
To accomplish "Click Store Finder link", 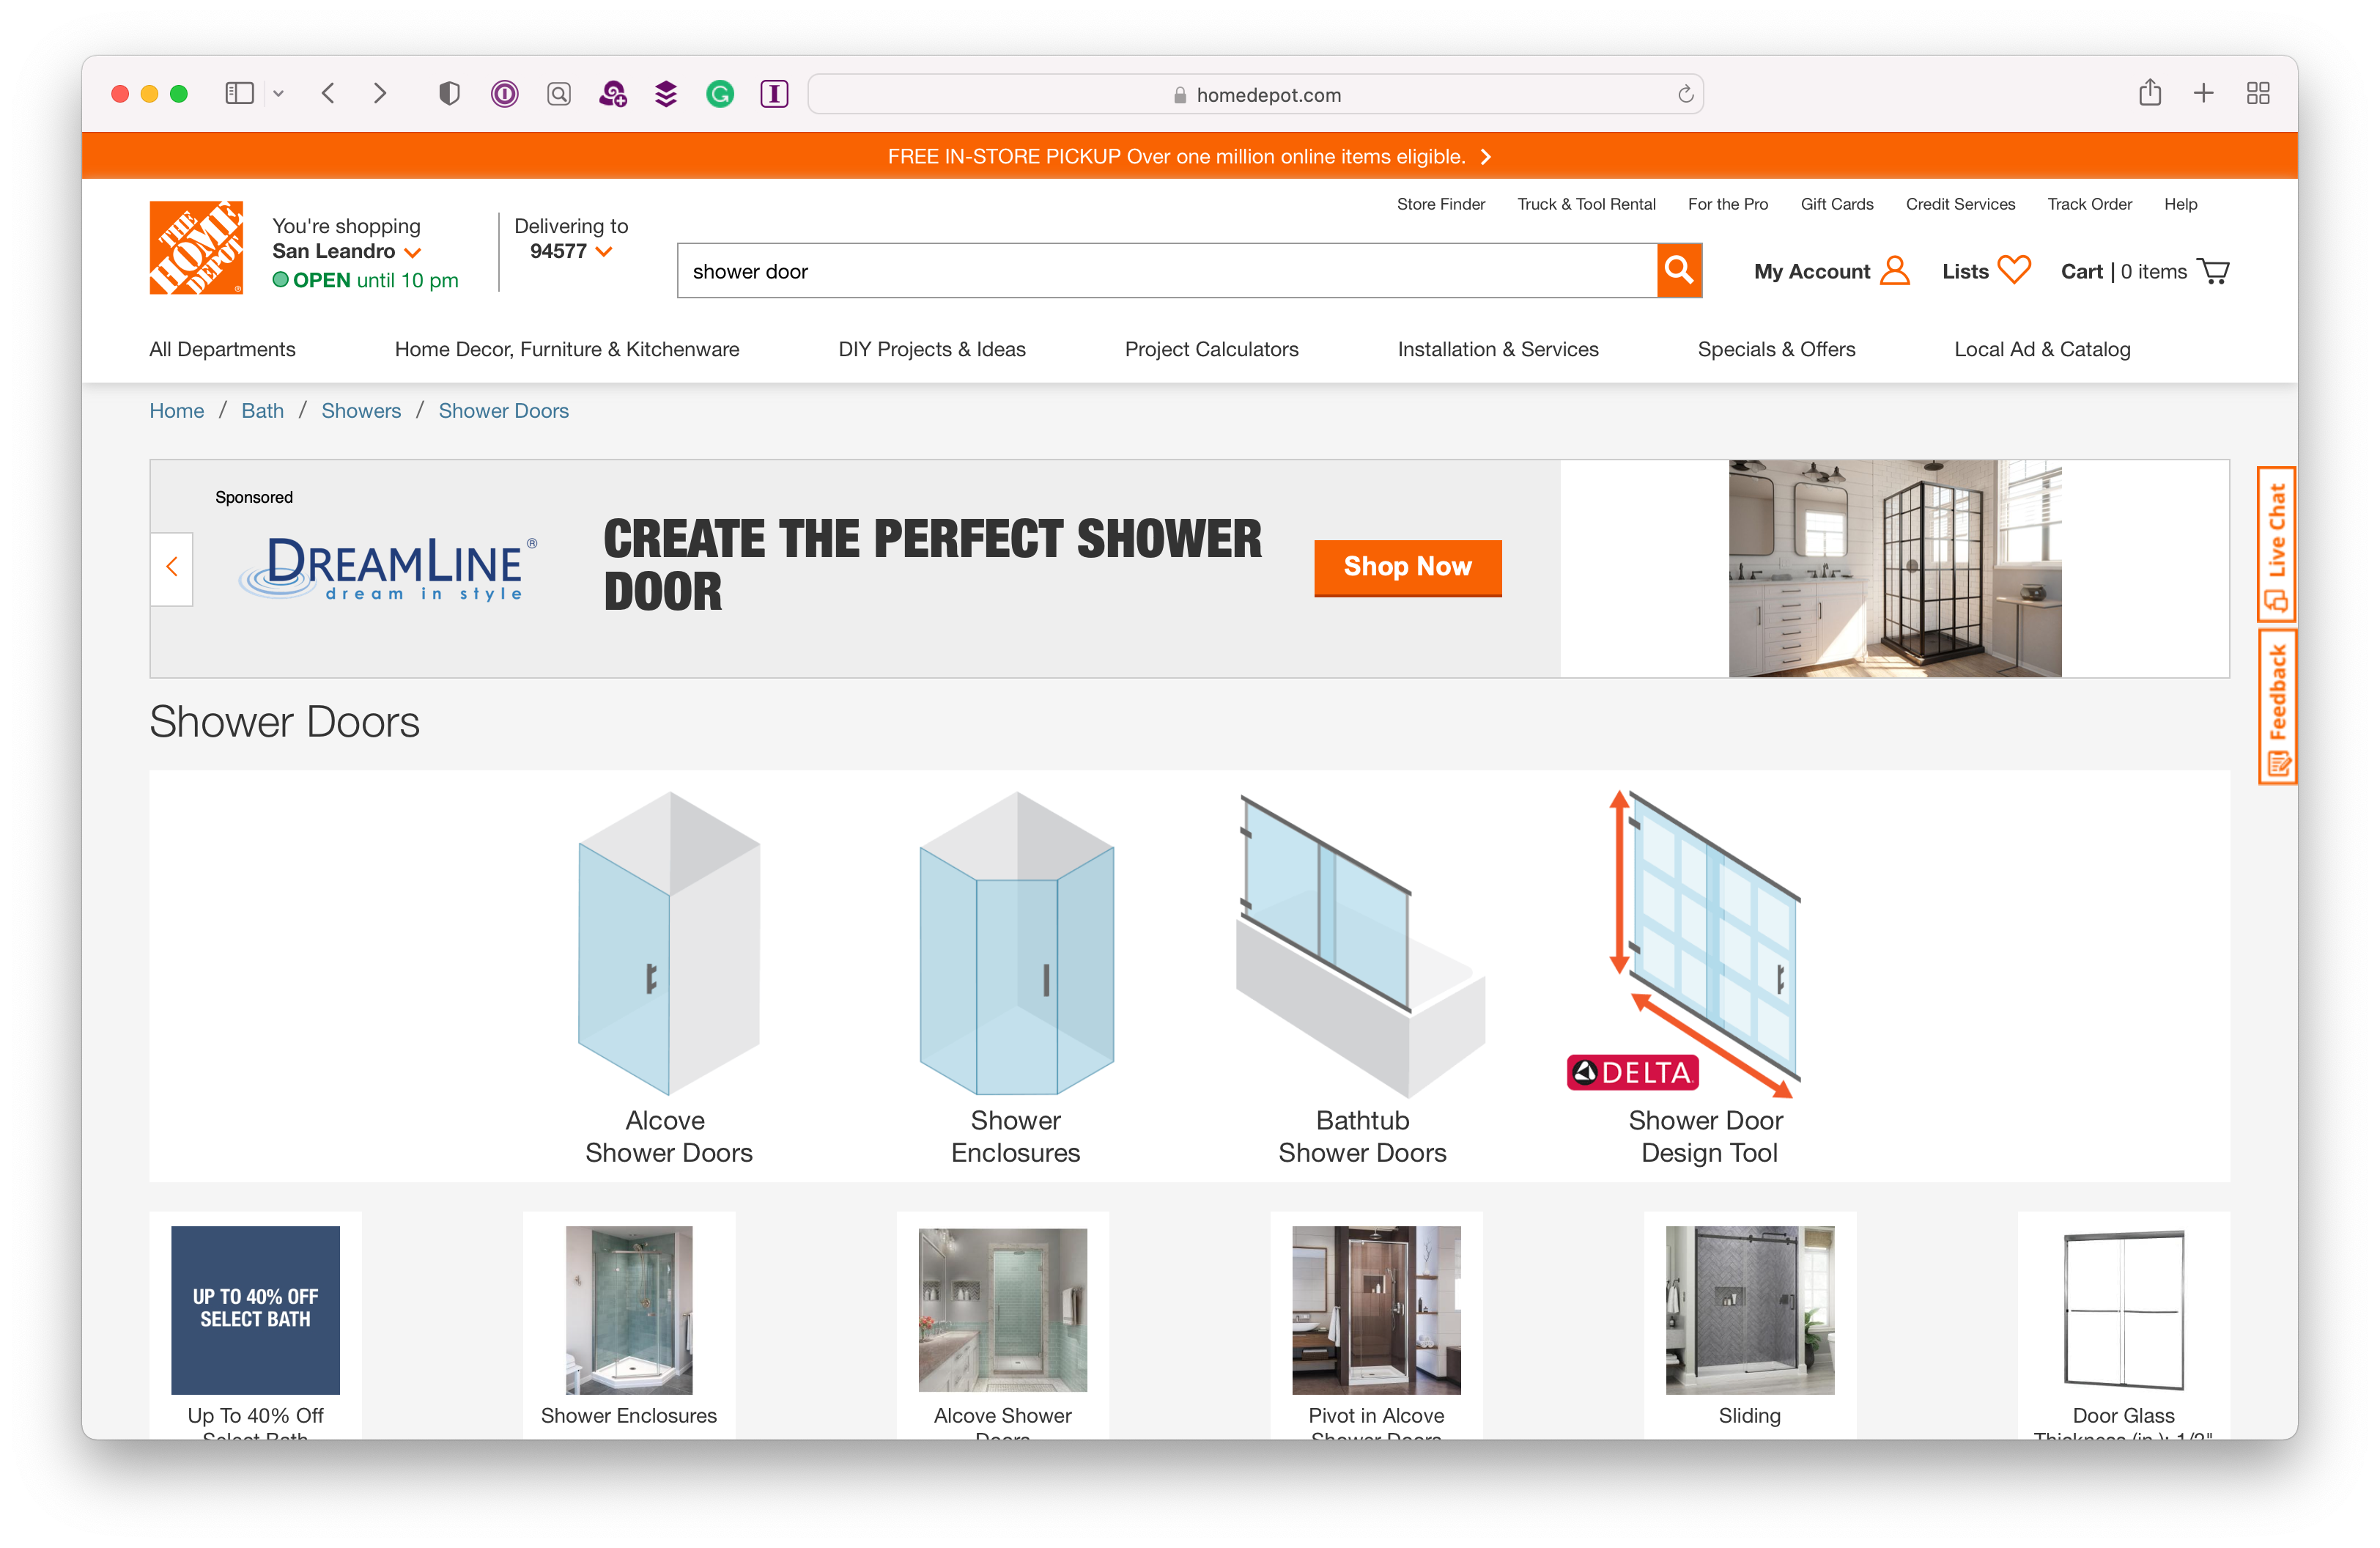I will (x=1440, y=204).
